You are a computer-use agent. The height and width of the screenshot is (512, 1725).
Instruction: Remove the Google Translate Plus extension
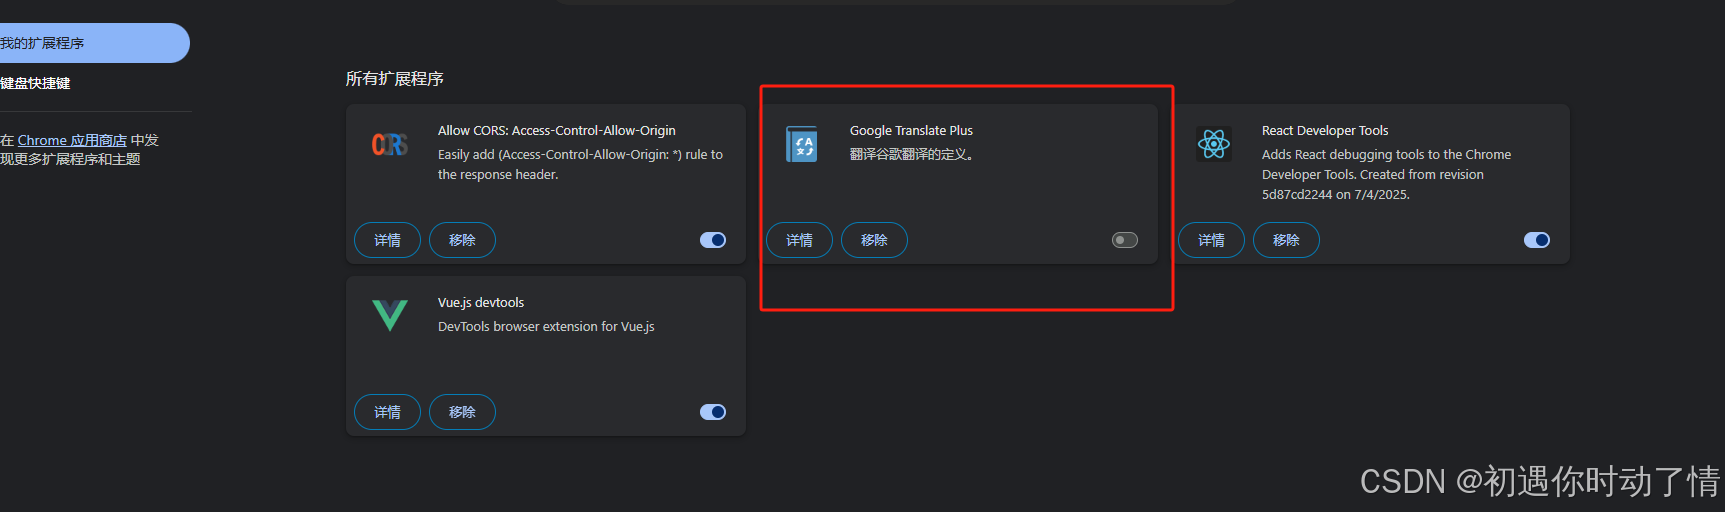874,240
